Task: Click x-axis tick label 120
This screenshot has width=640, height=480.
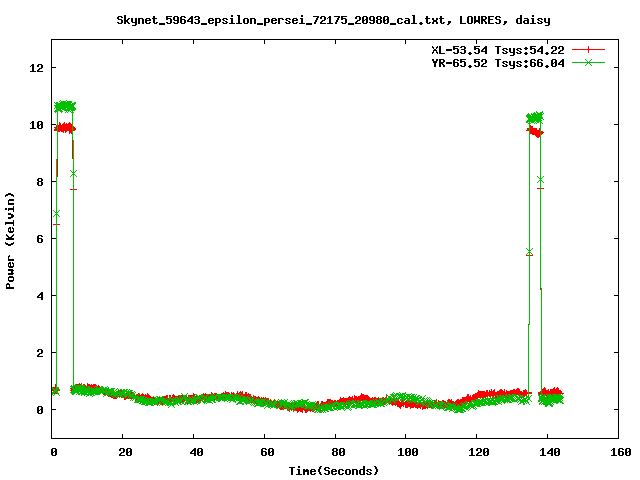Action: point(479,452)
